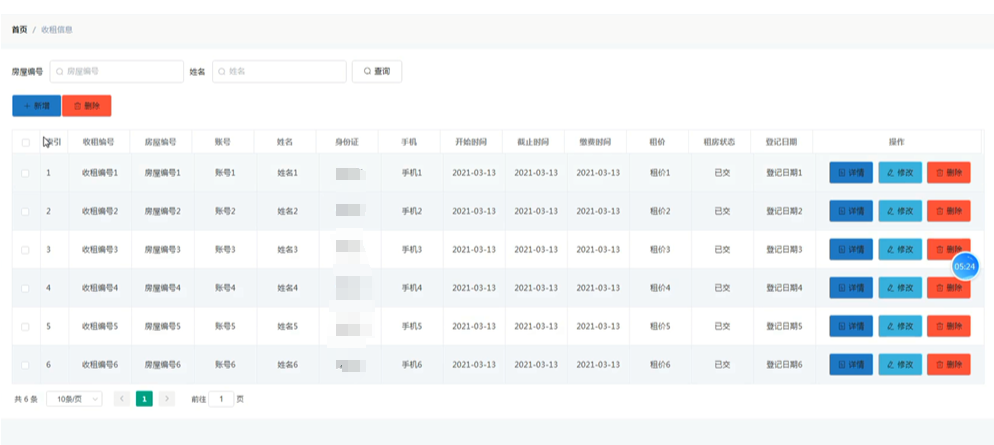994x445 pixels.
Task: Click the search magnifier 查询 button
Action: [x=377, y=72]
